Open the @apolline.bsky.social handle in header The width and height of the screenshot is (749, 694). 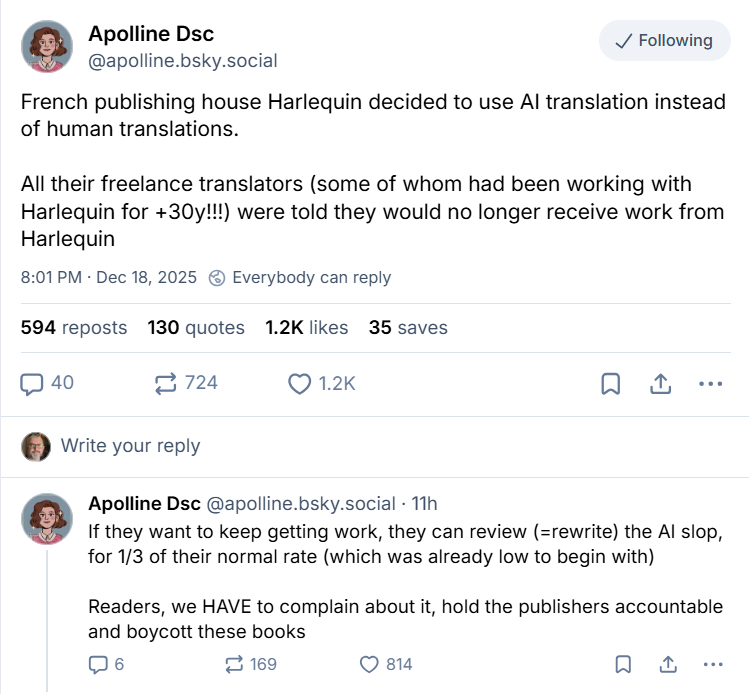[x=183, y=61]
